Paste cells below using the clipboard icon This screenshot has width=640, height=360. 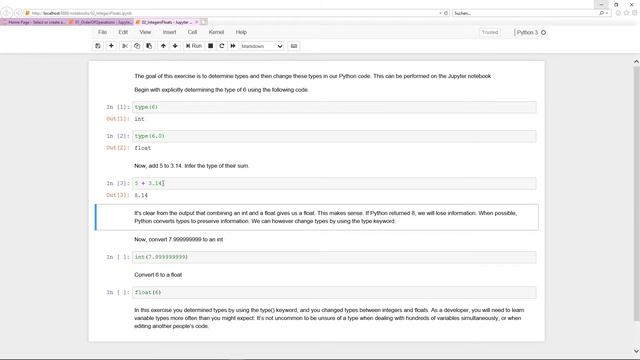[x=149, y=46]
